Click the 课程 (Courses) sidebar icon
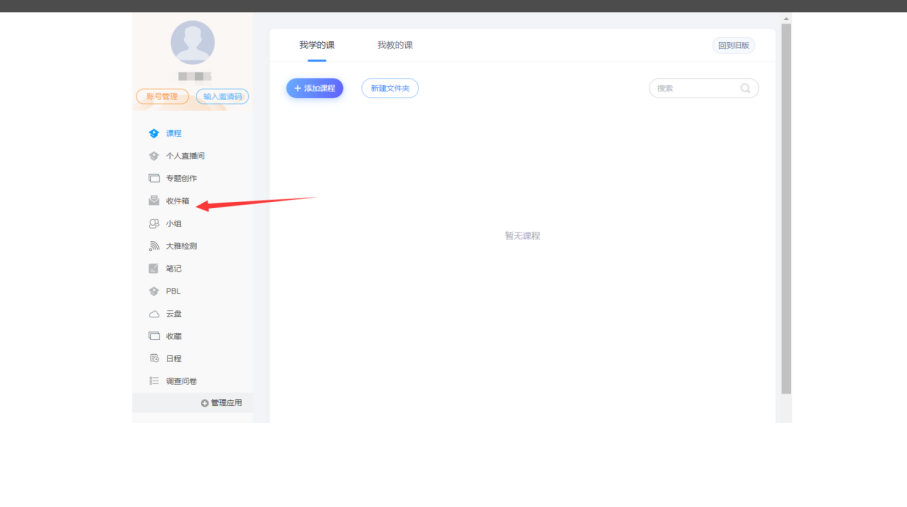This screenshot has width=907, height=507. click(154, 133)
